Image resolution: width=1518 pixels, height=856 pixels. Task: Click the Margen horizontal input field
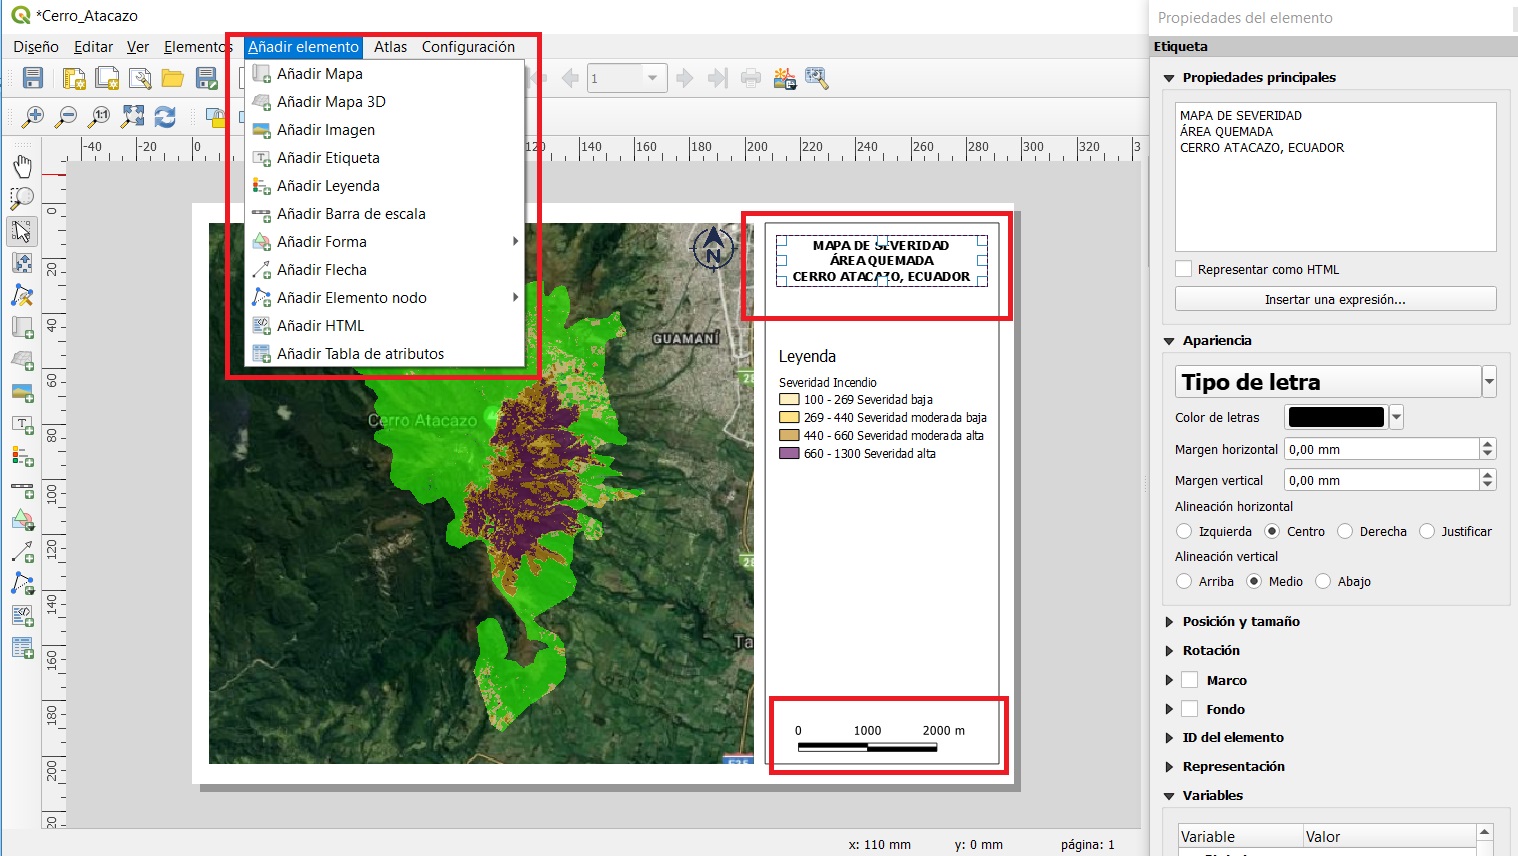1380,449
